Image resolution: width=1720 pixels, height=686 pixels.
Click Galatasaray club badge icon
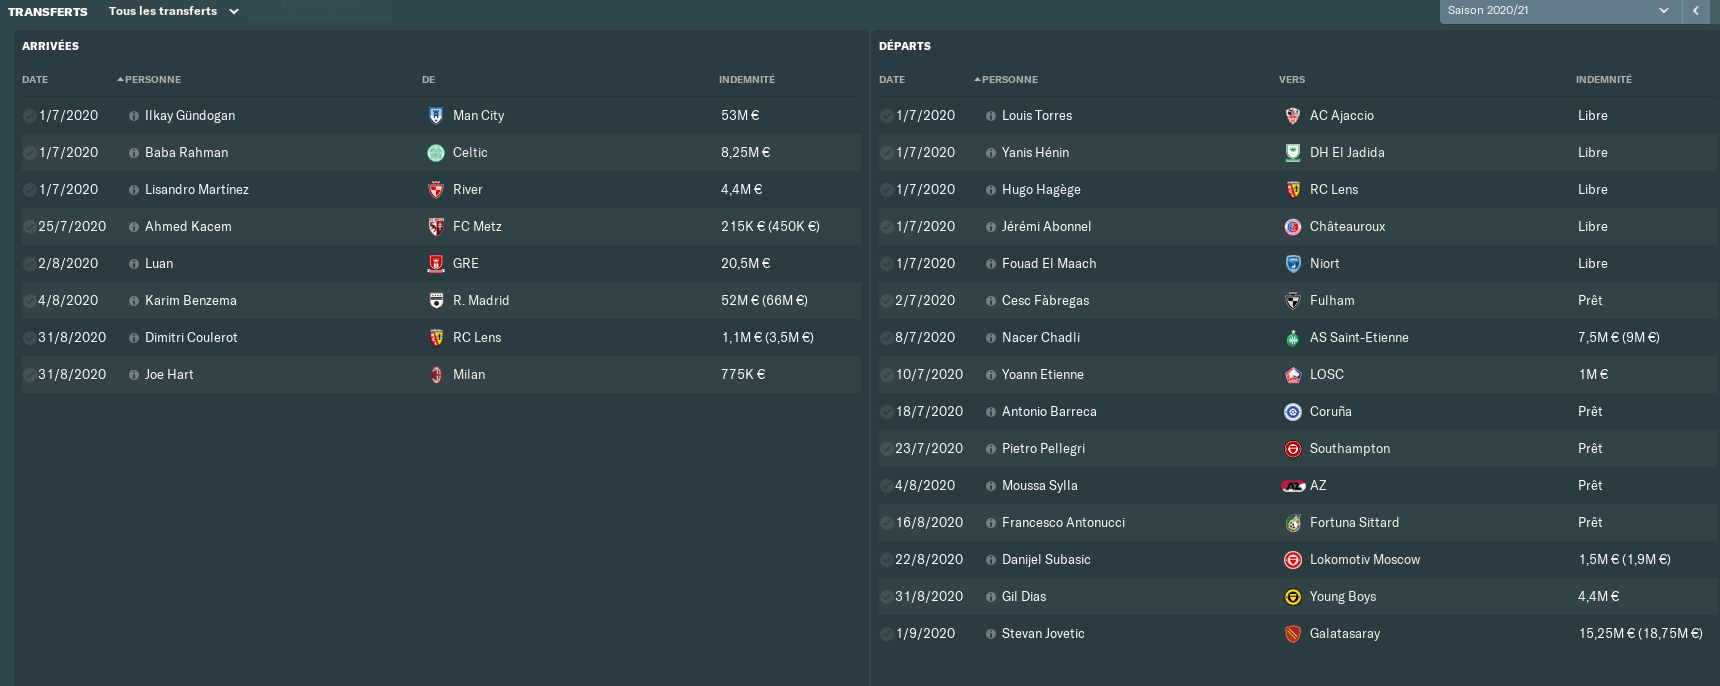[x=1293, y=634]
